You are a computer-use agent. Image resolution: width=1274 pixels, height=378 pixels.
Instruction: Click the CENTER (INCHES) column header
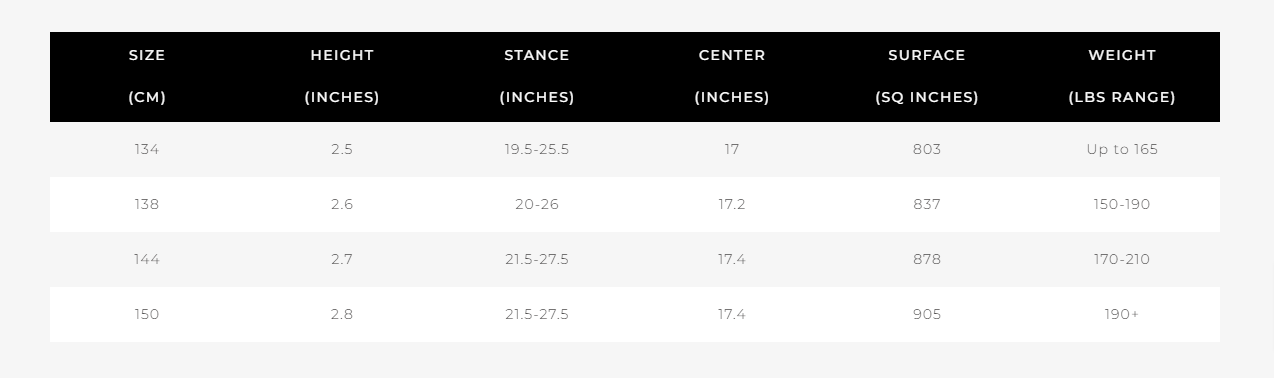(732, 77)
